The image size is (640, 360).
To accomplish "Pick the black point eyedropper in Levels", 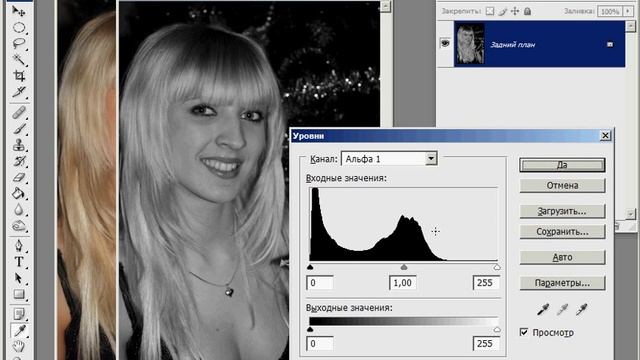I will [543, 310].
